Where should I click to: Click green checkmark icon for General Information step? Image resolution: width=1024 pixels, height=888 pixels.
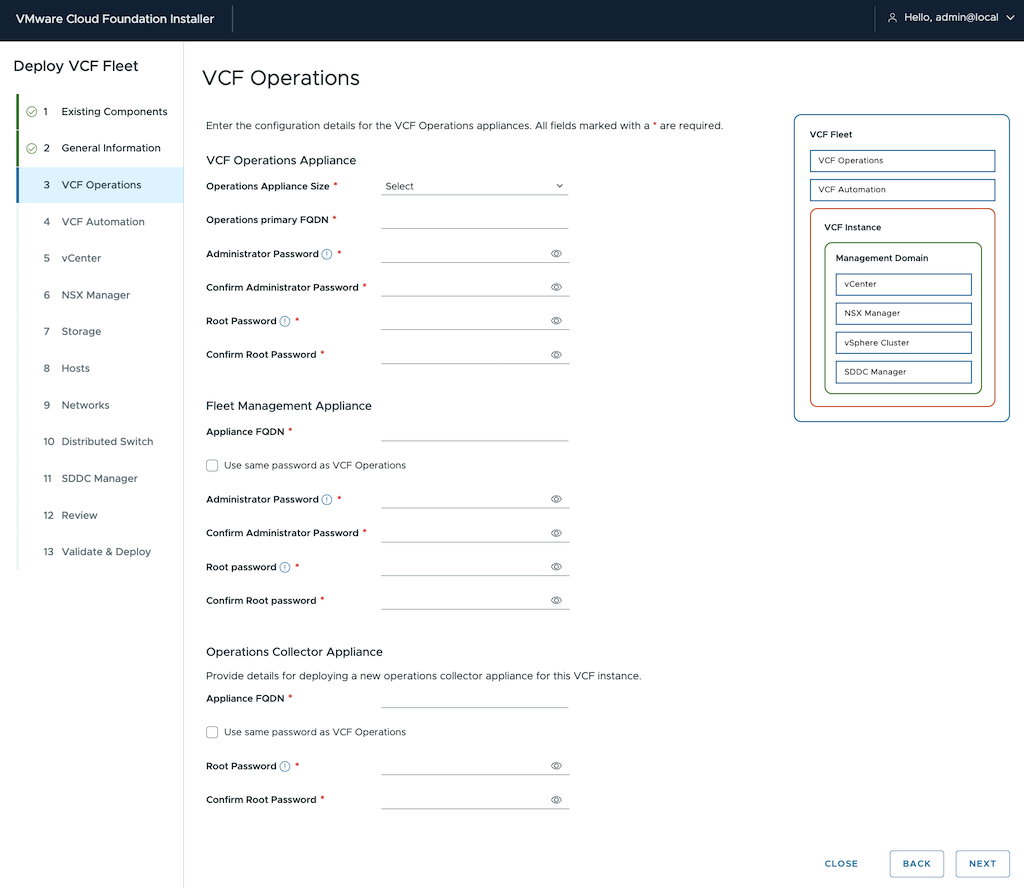coord(31,148)
